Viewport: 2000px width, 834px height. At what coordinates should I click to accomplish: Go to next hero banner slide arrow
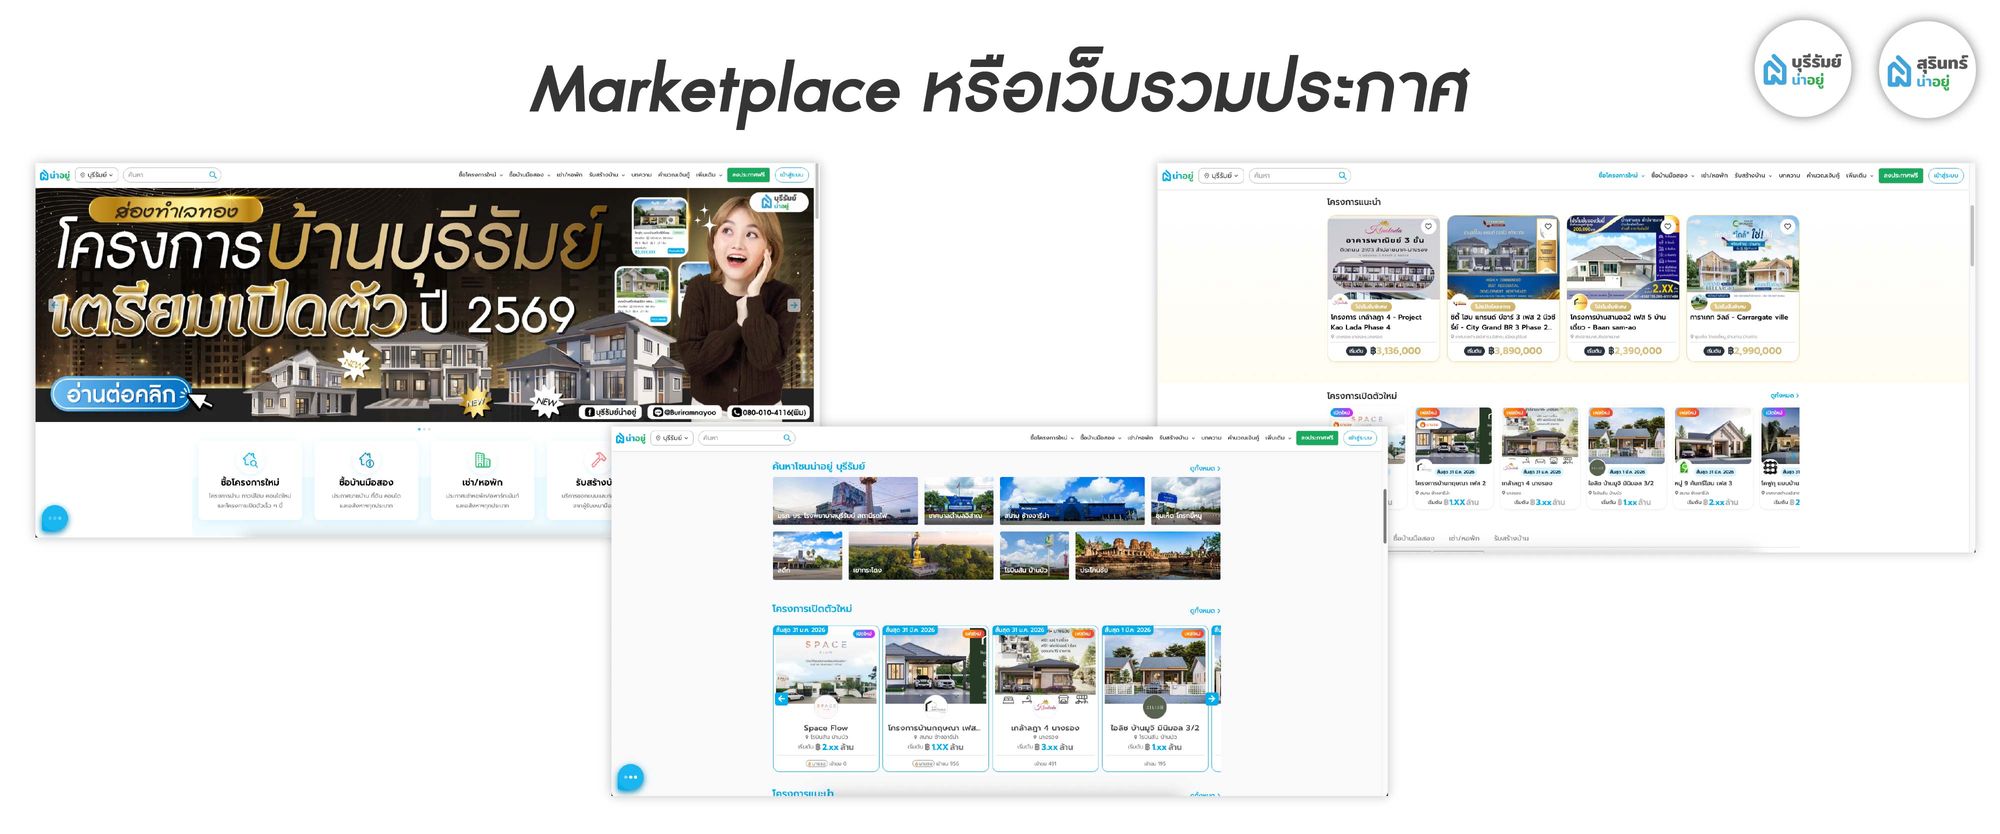794,305
